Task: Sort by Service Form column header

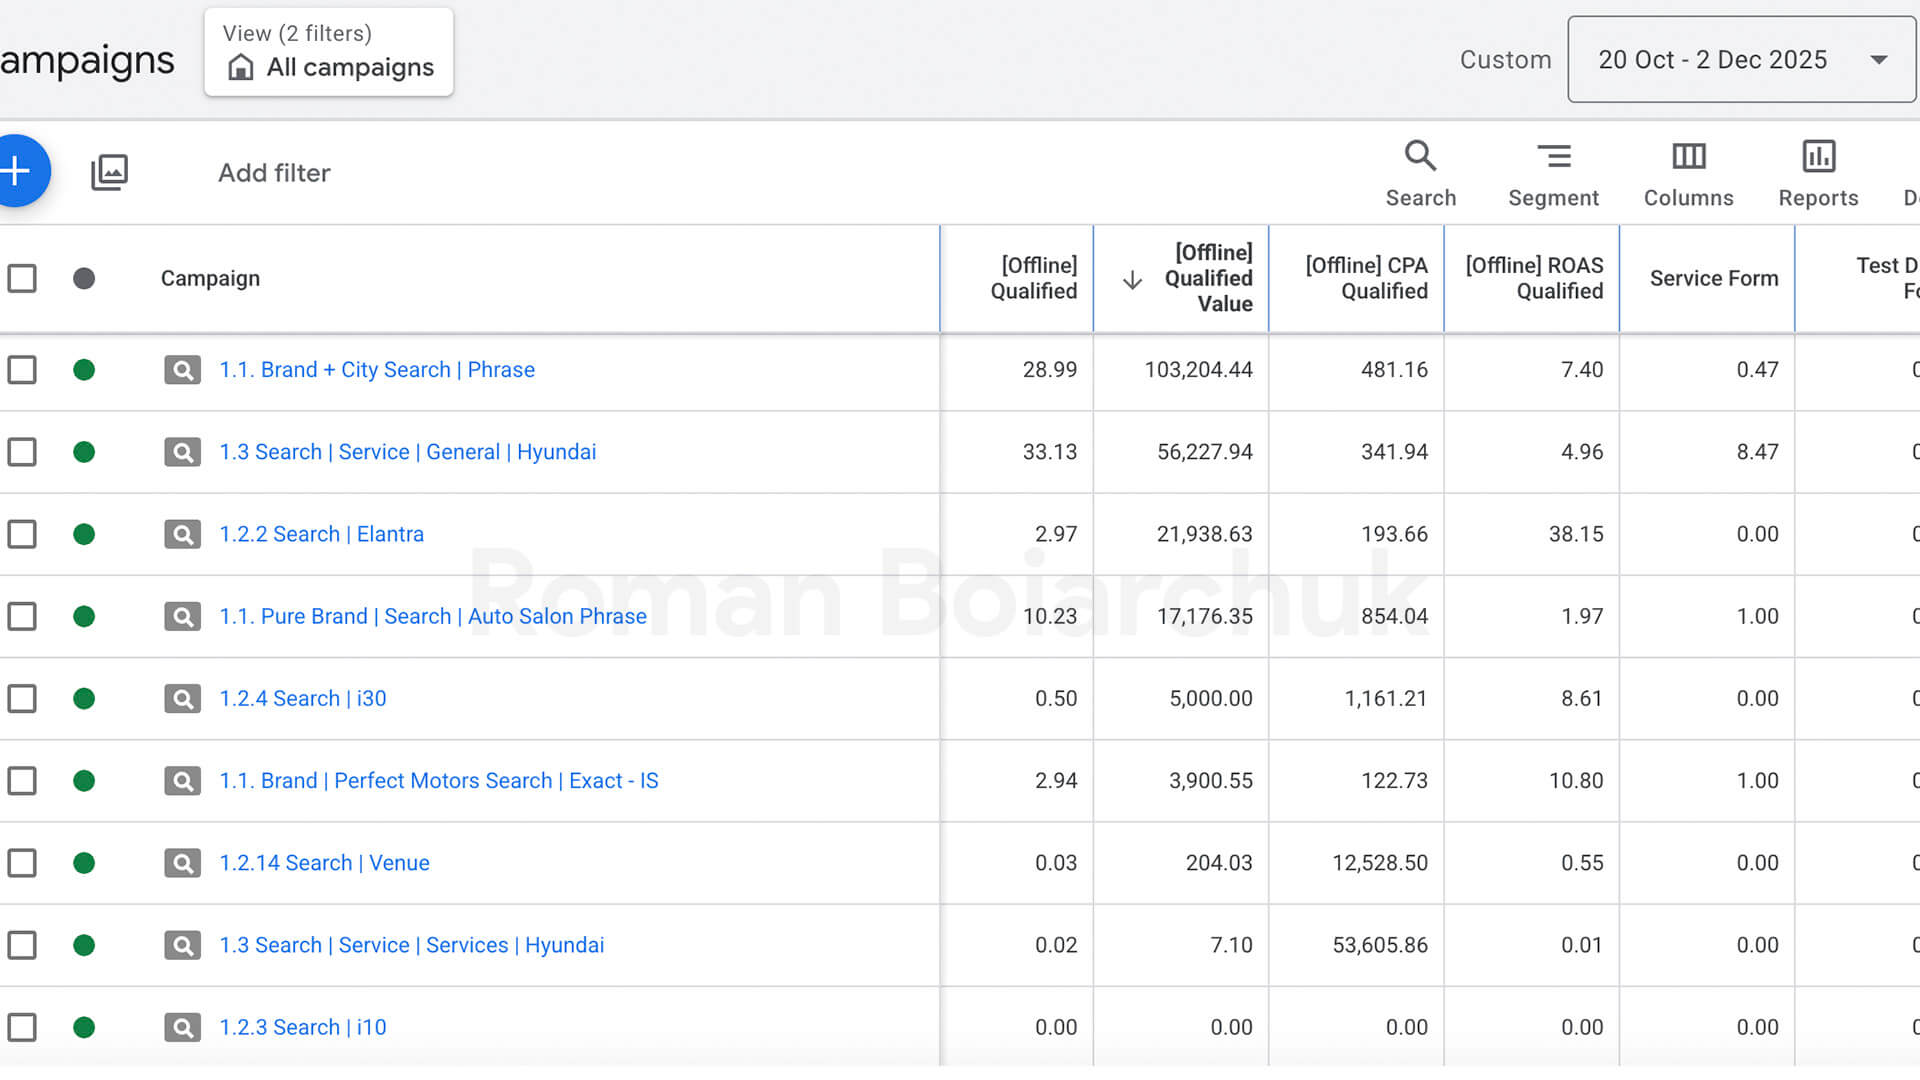Action: point(1713,278)
